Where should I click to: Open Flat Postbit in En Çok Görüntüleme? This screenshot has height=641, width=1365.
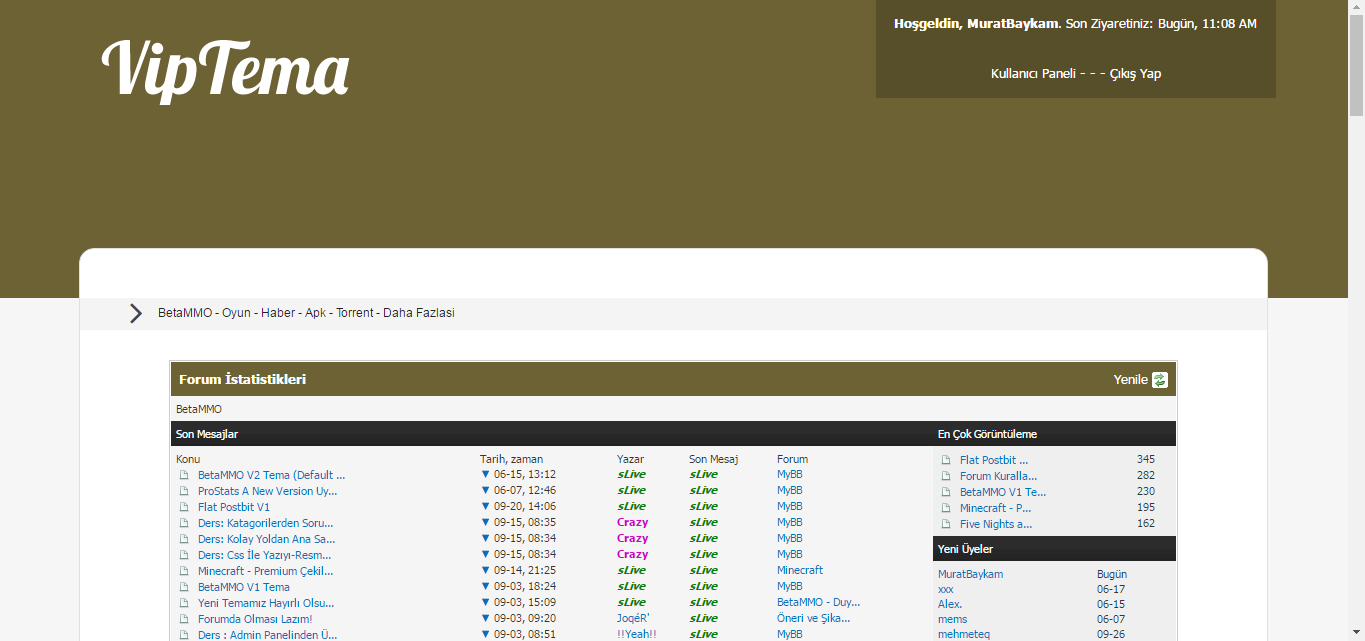pyautogui.click(x=994, y=460)
